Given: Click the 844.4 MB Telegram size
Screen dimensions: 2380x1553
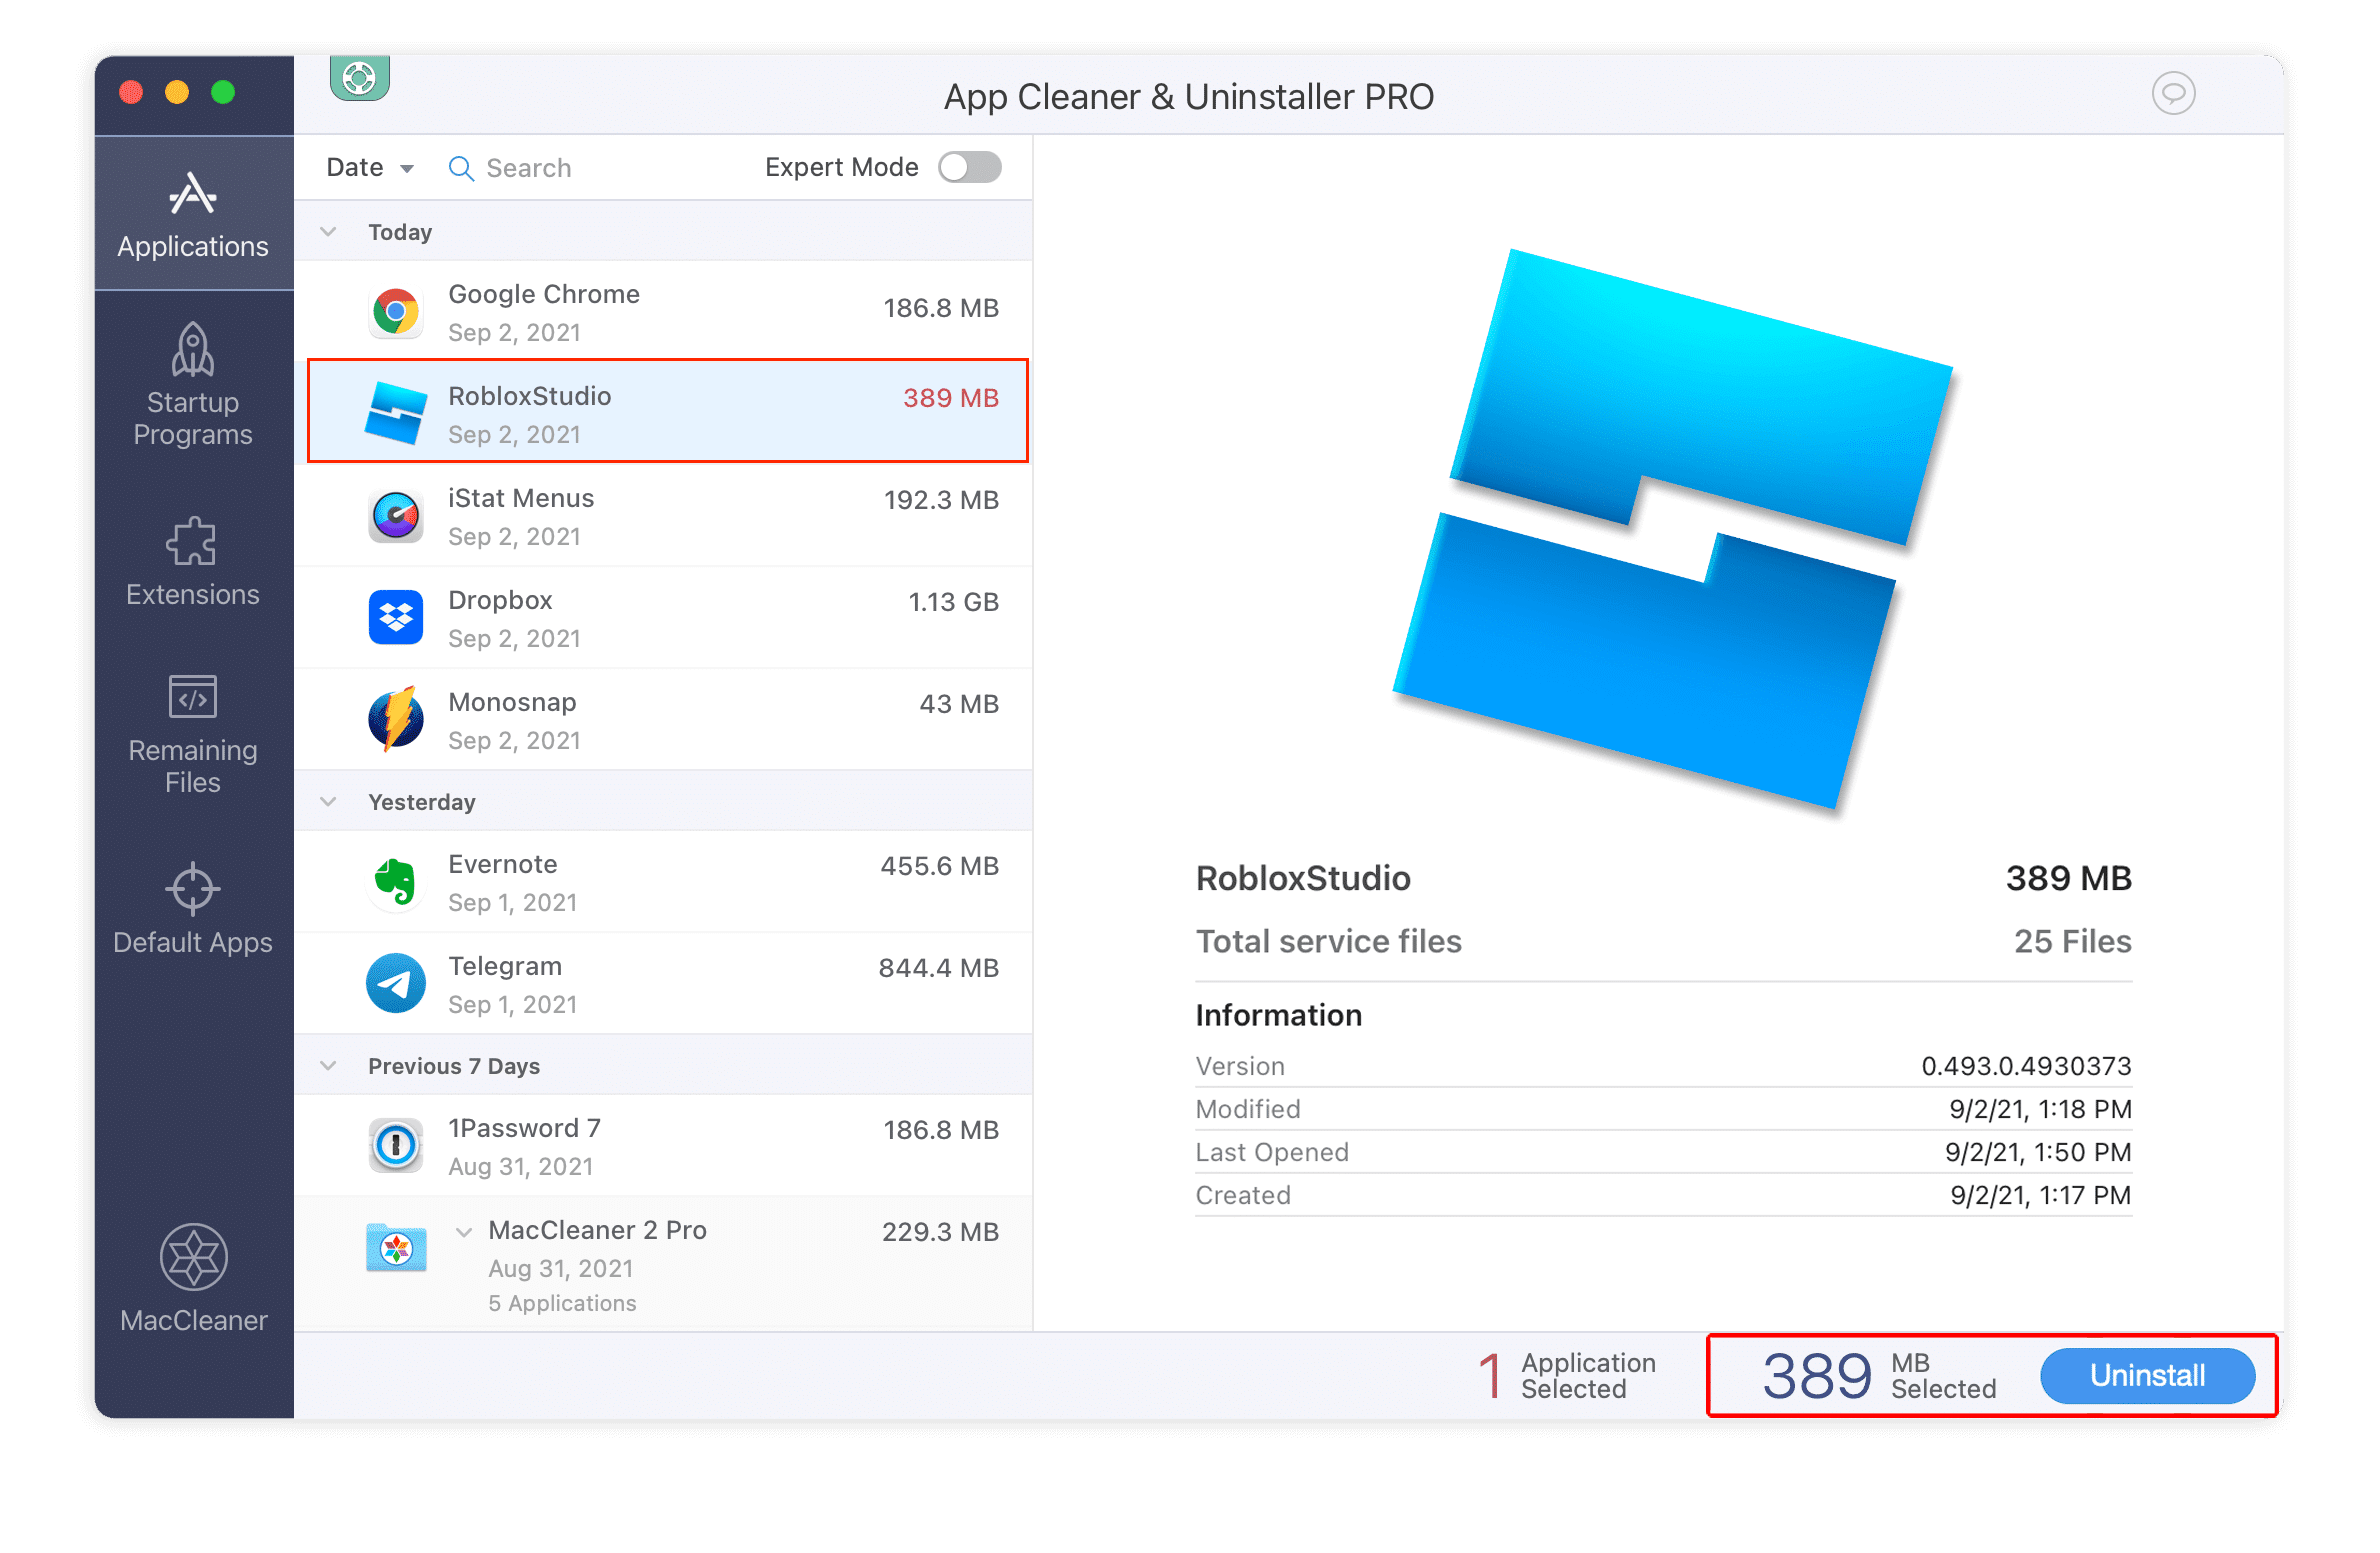Looking at the screenshot, I should click(x=938, y=968).
